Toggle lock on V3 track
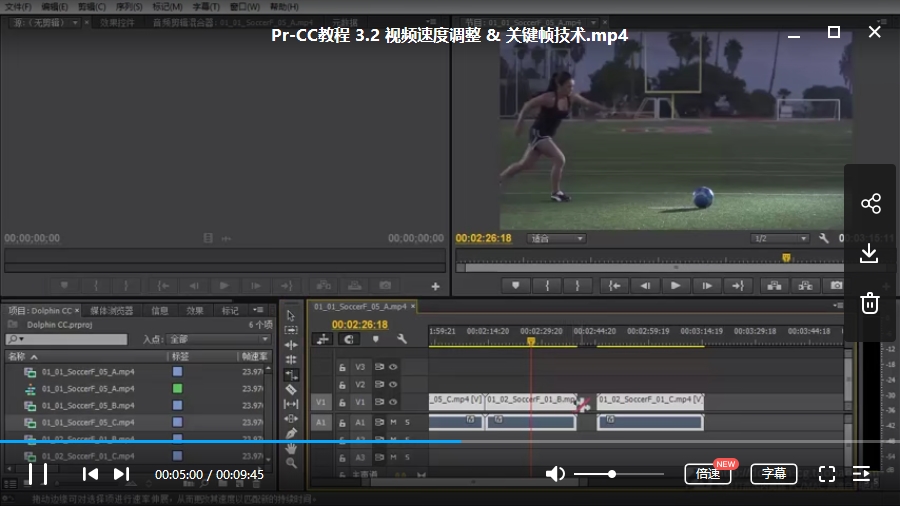The image size is (900, 506). pyautogui.click(x=342, y=367)
